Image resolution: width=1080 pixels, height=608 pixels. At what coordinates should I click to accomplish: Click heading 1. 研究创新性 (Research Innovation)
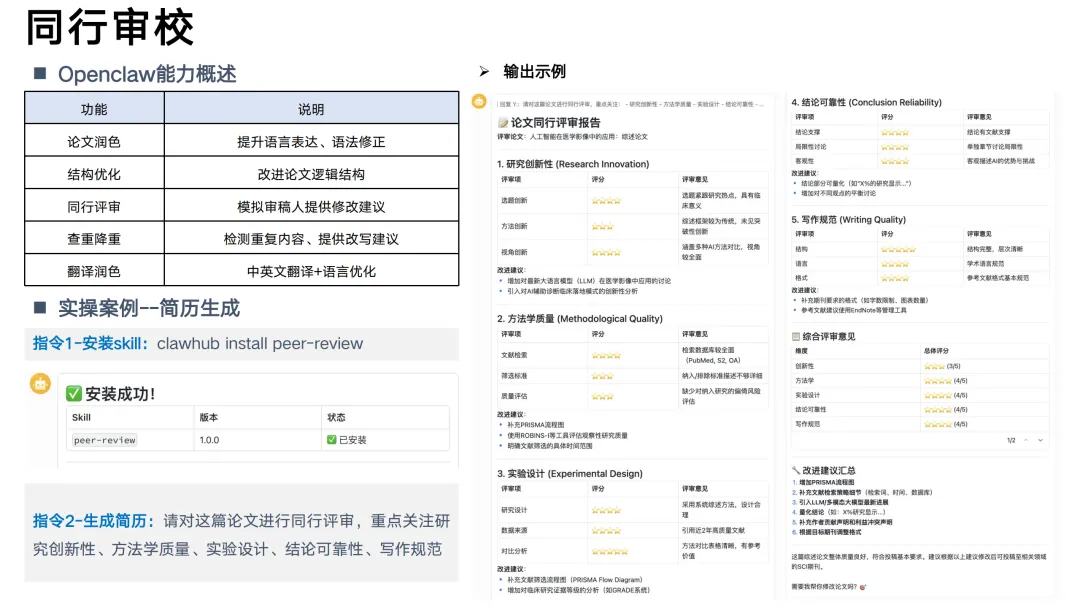[x=573, y=164]
